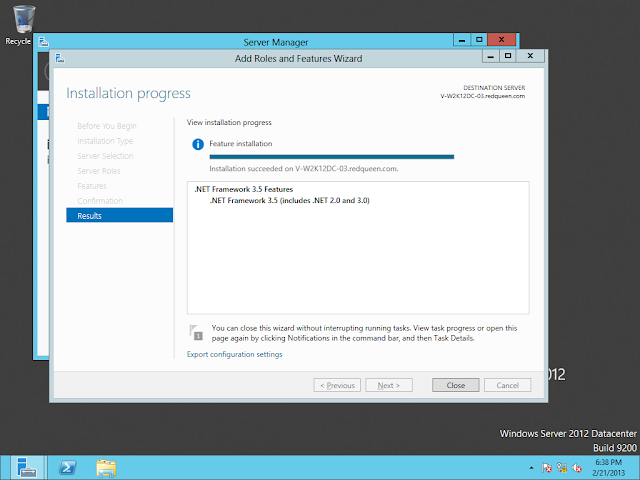Show hidden tray icons arrow
Screen dimensions: 640x480
(531, 468)
